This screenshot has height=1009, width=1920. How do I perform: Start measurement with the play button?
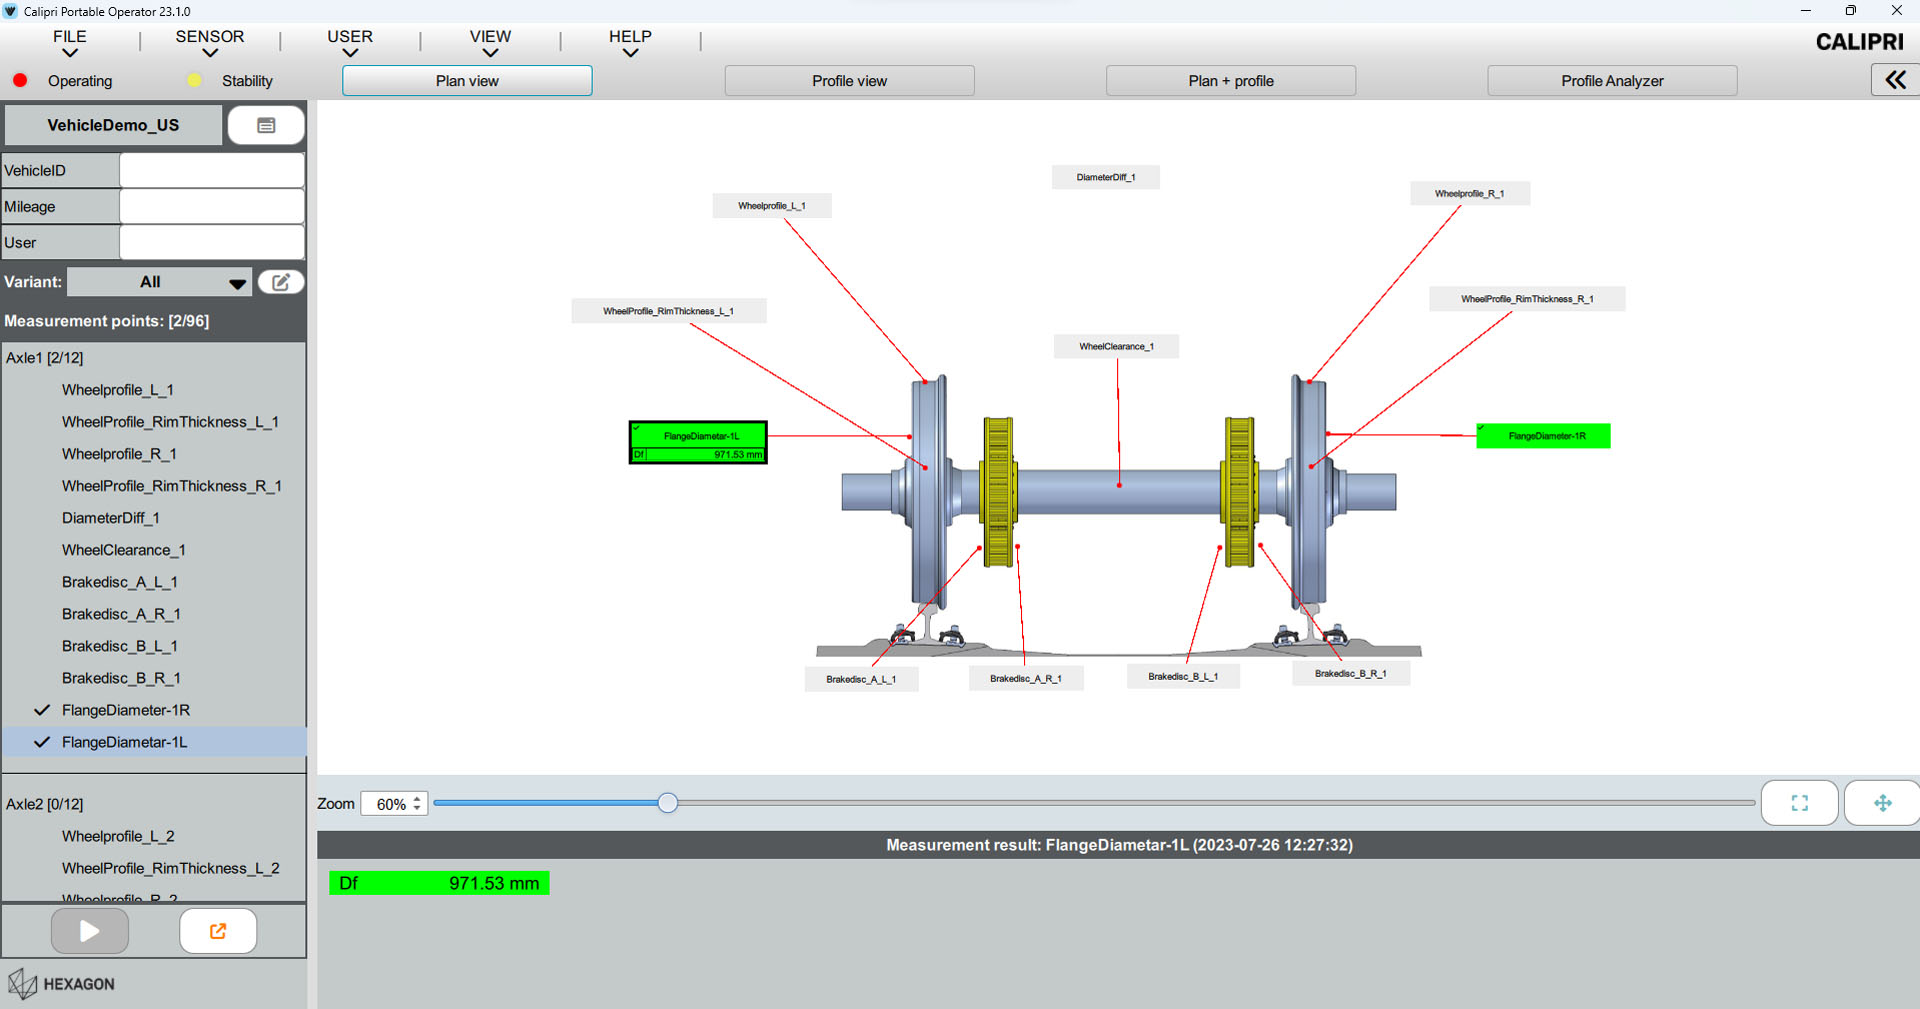(x=90, y=931)
